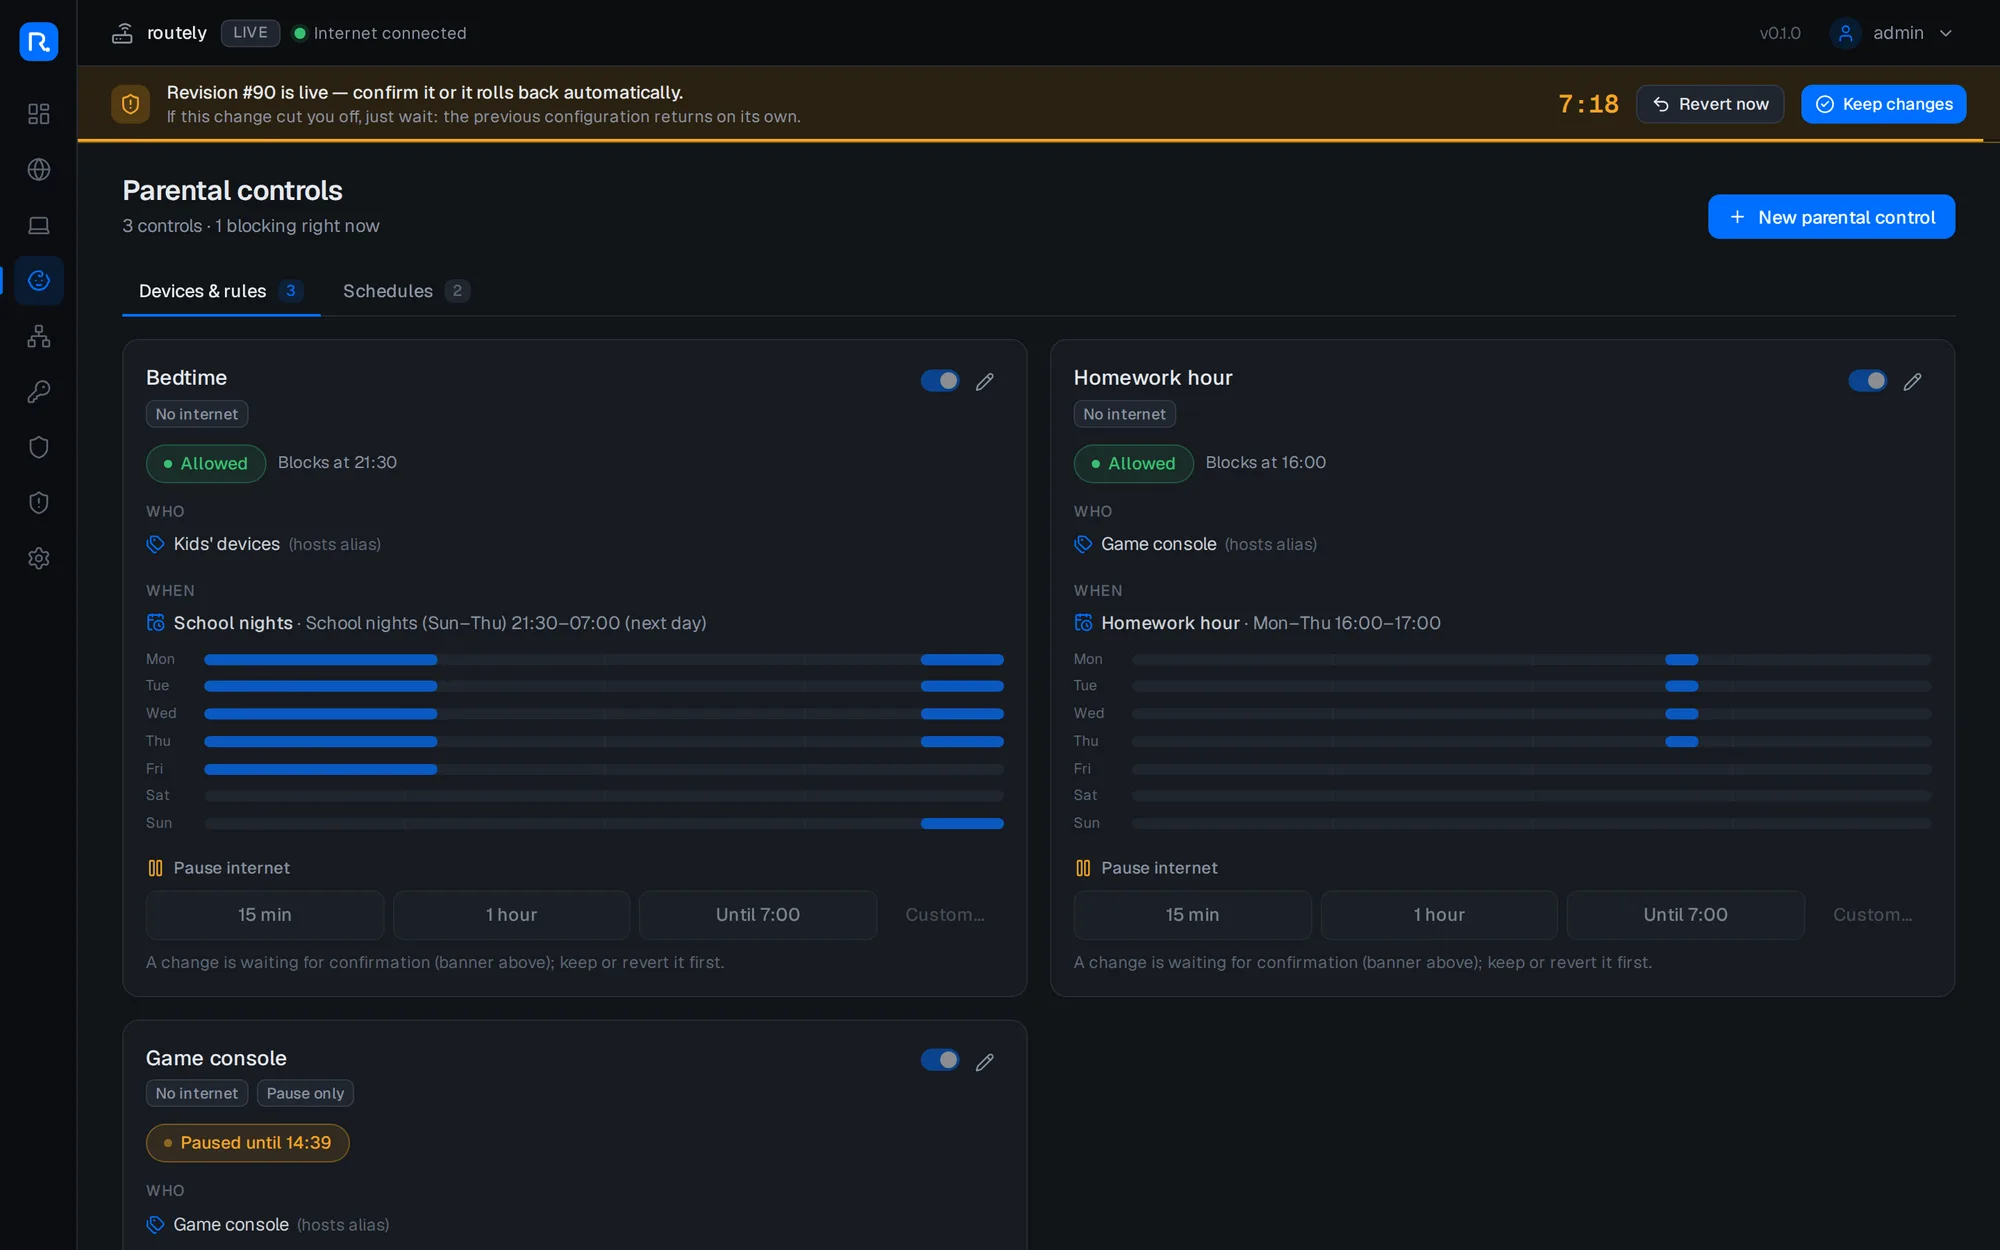
Task: Open the shield alert icon in sidebar
Action: [x=39, y=502]
